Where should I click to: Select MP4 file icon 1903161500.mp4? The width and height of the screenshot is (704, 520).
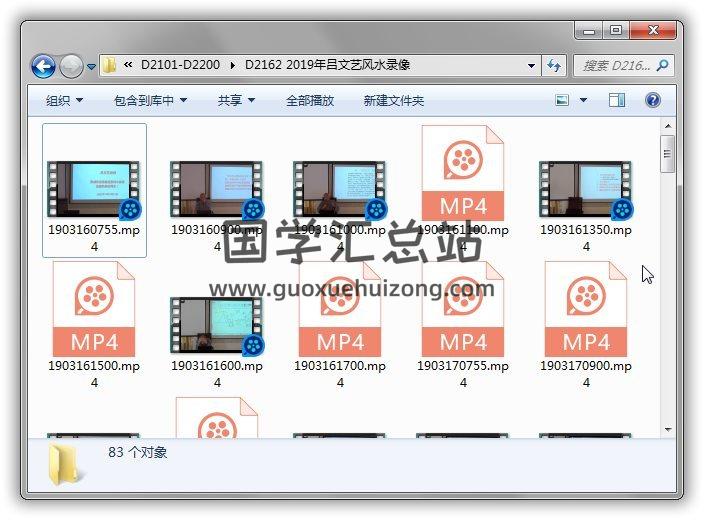93,309
